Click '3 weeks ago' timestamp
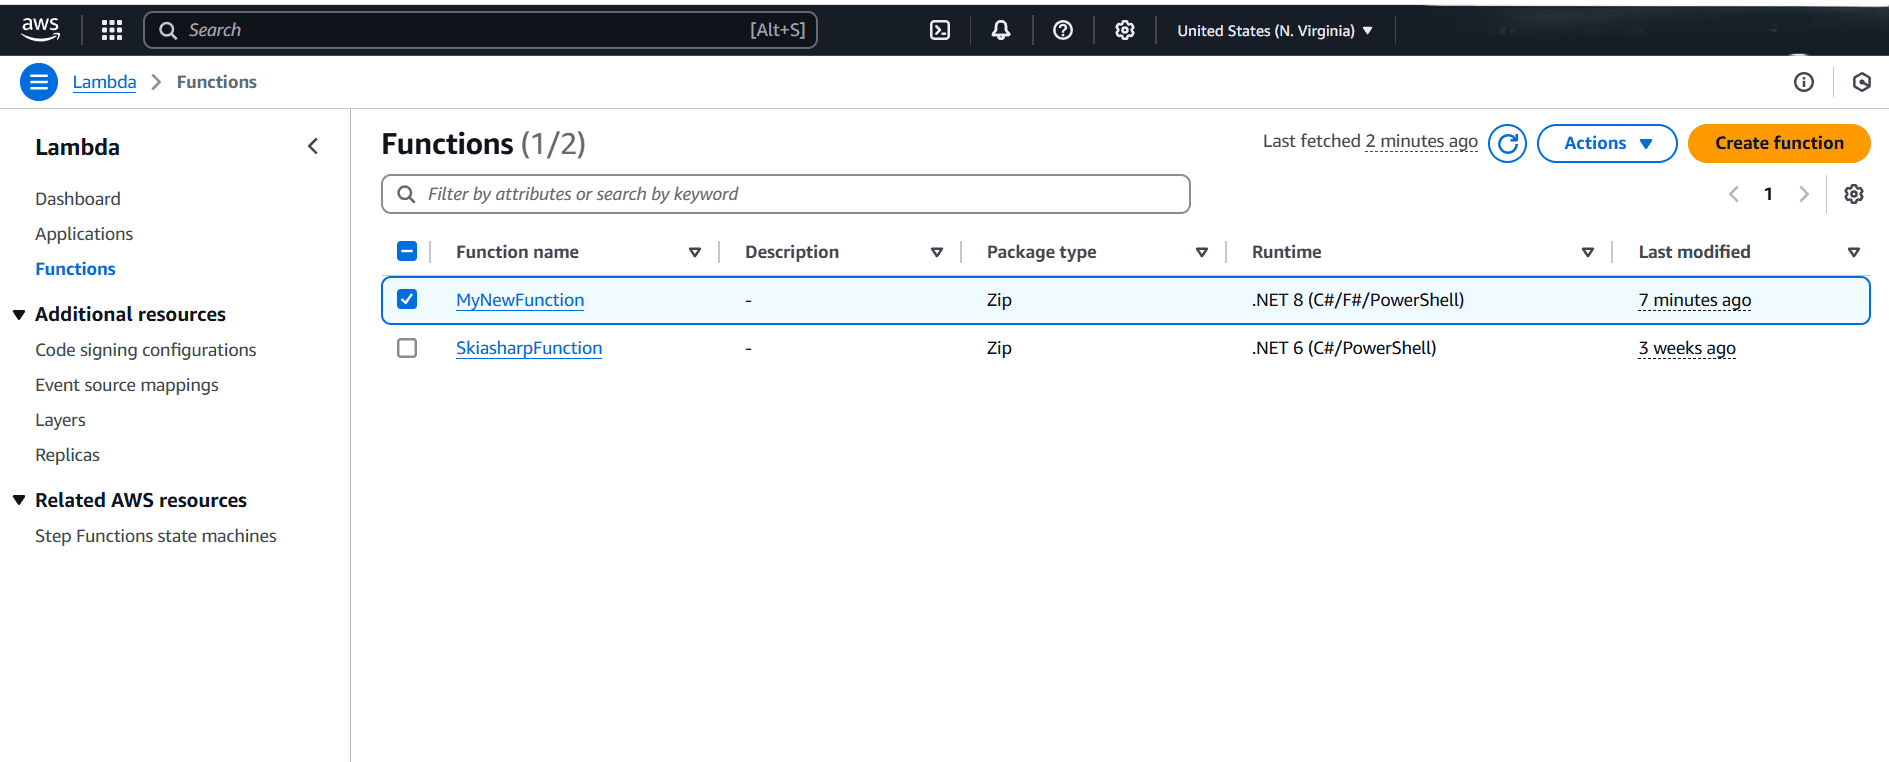Image resolution: width=1889 pixels, height=762 pixels. pyautogui.click(x=1687, y=348)
